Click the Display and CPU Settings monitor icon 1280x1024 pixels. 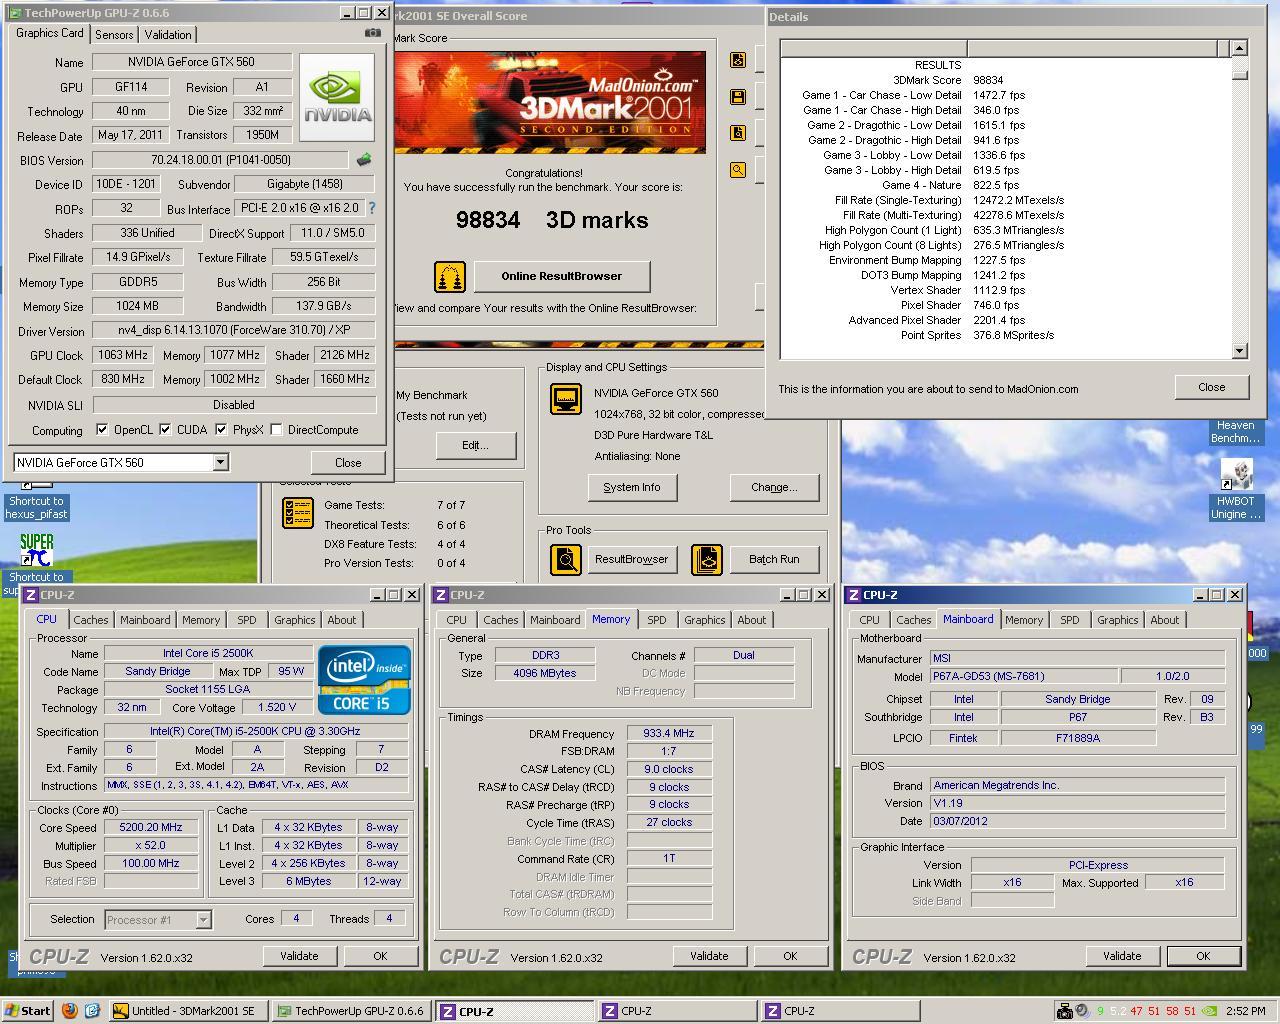pos(566,399)
